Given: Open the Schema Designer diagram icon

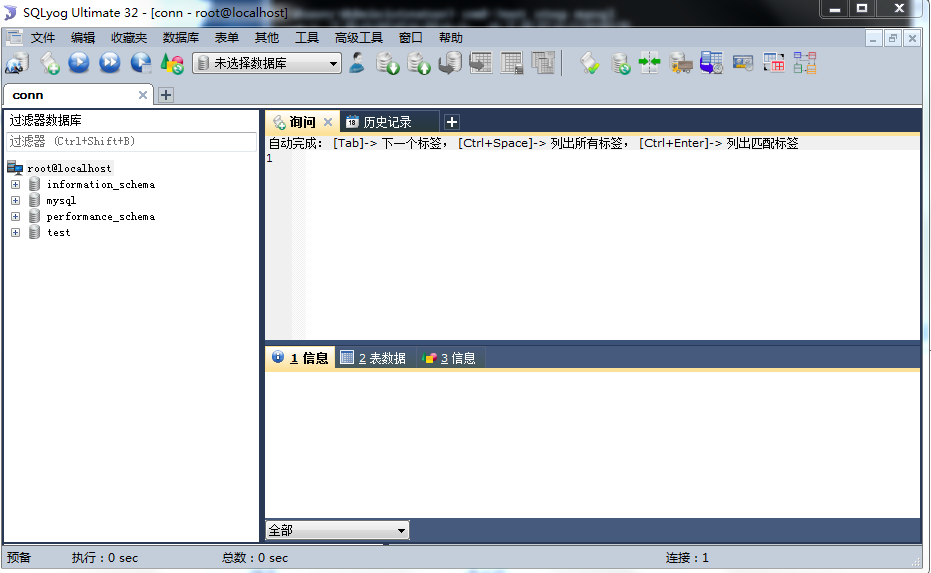Looking at the screenshot, I should (805, 63).
